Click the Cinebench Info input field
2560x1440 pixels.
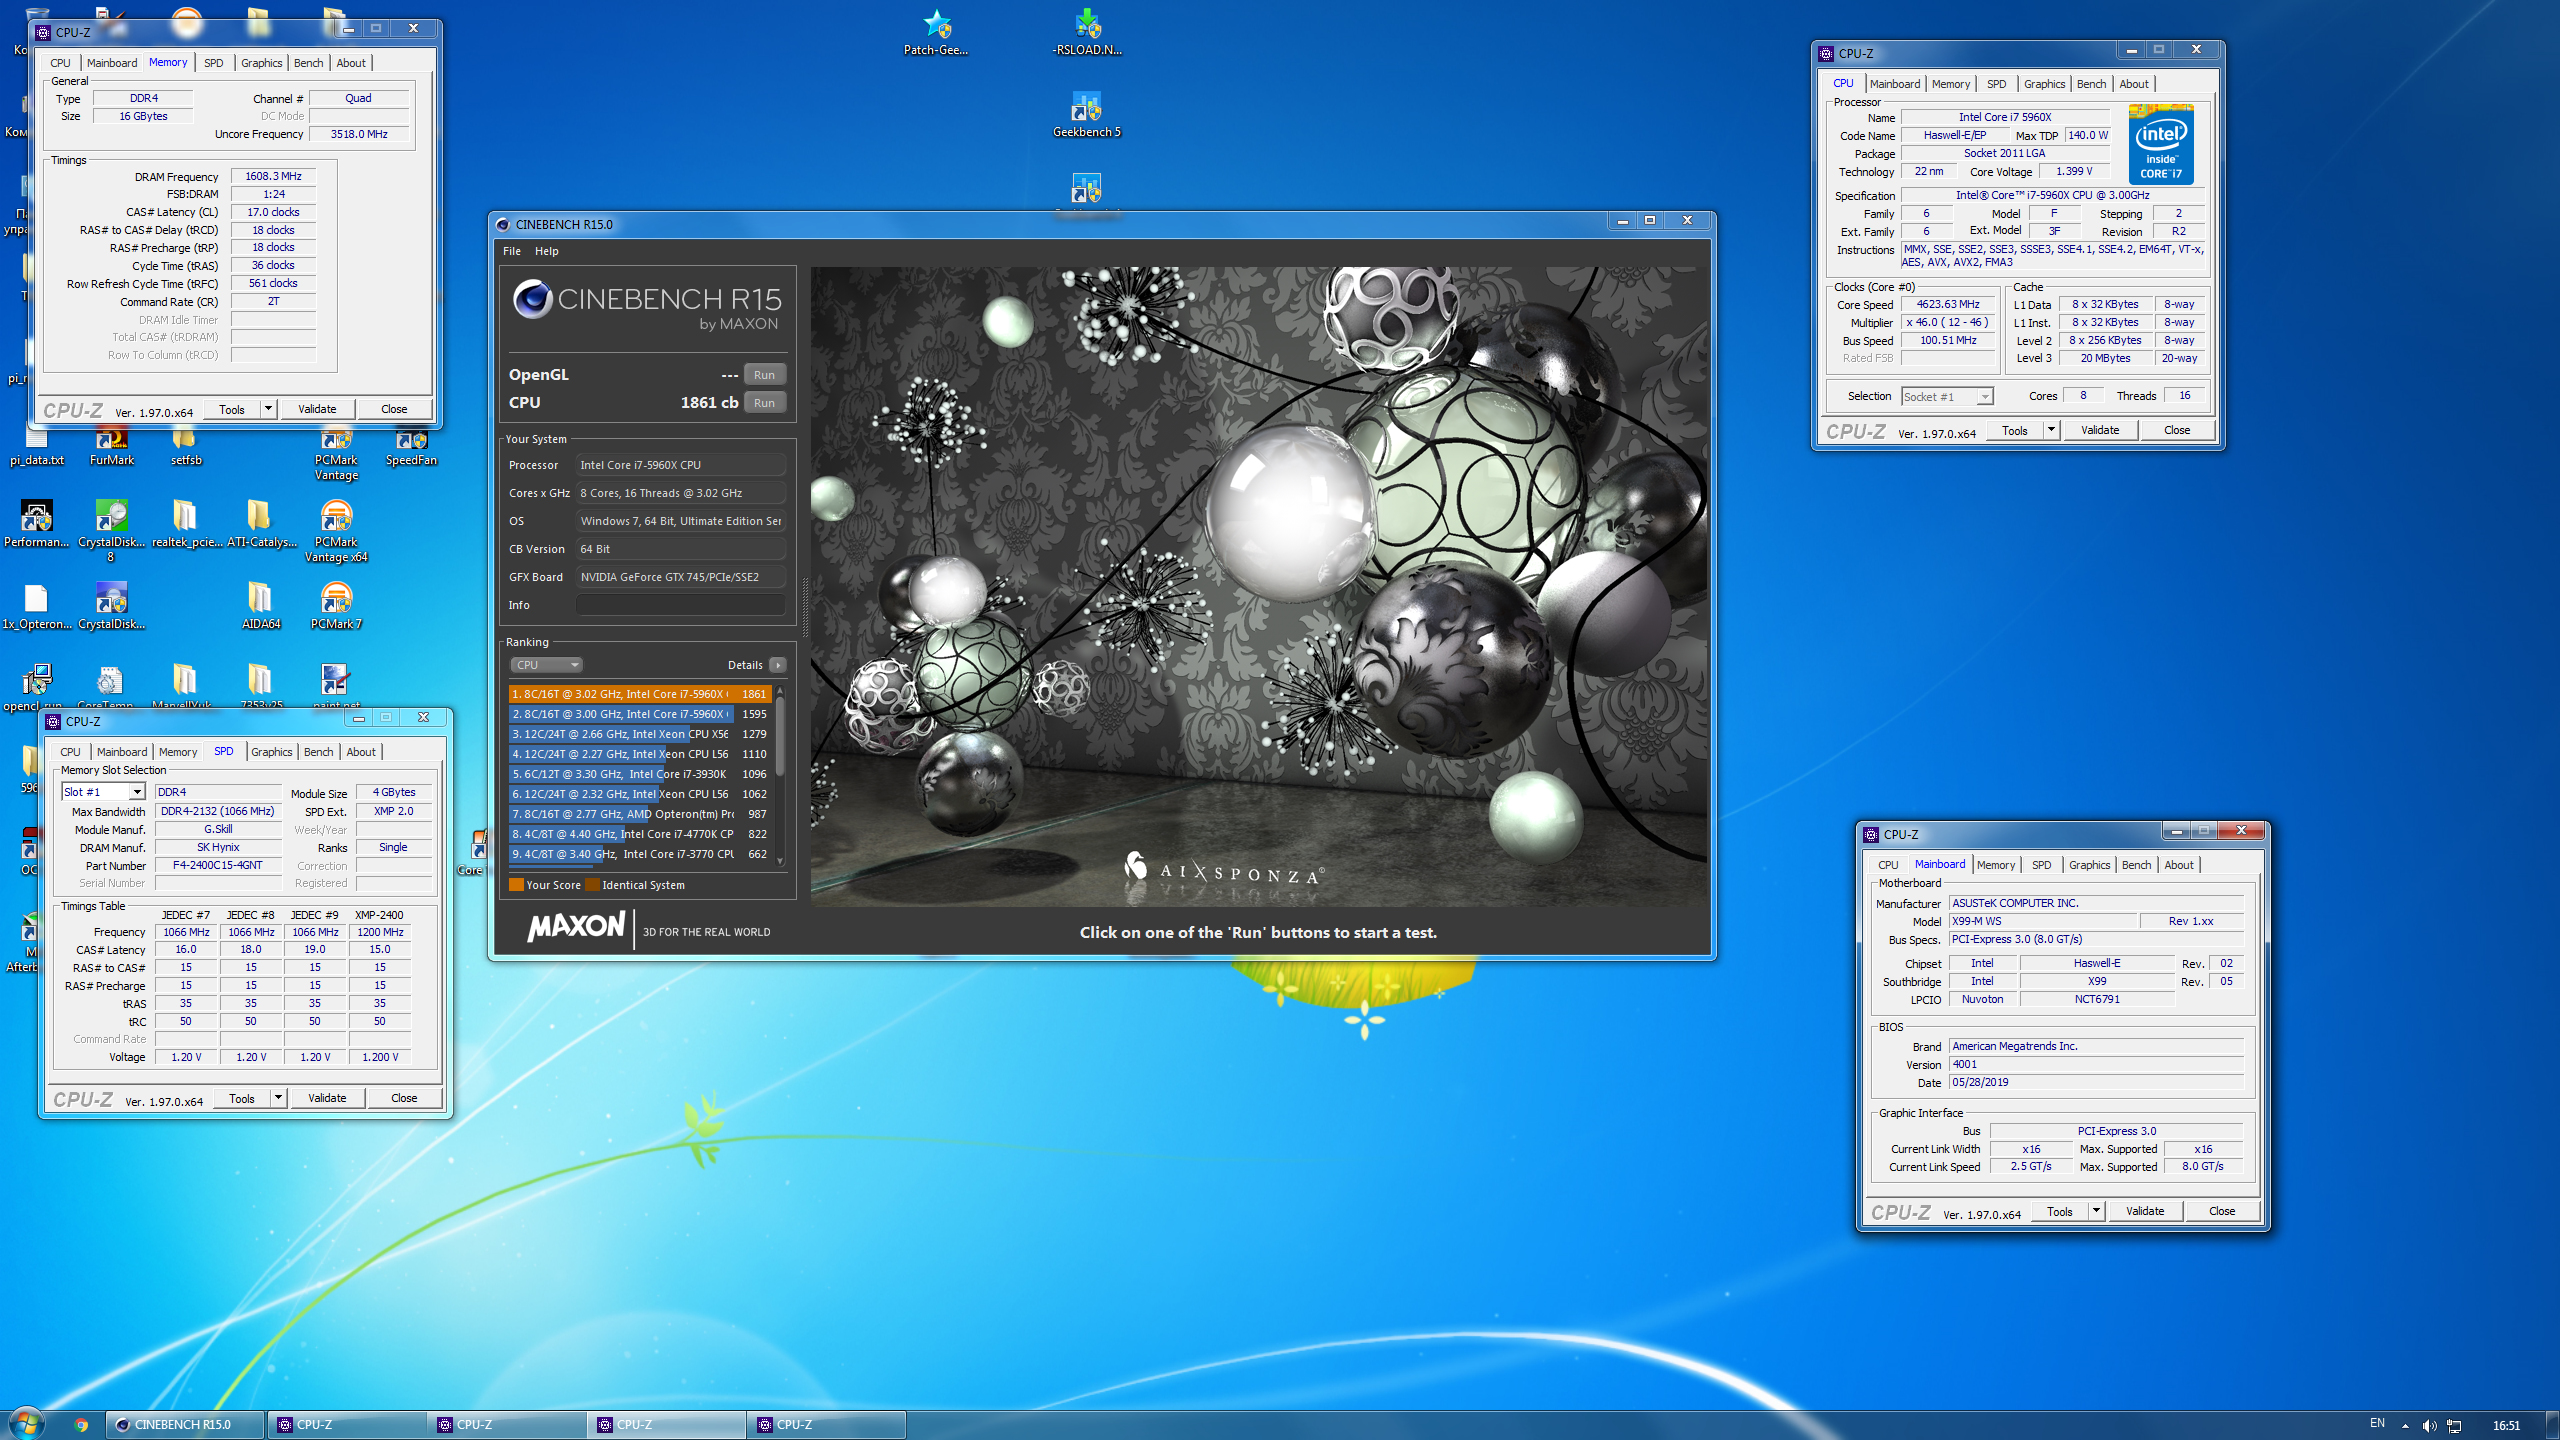pos(680,605)
